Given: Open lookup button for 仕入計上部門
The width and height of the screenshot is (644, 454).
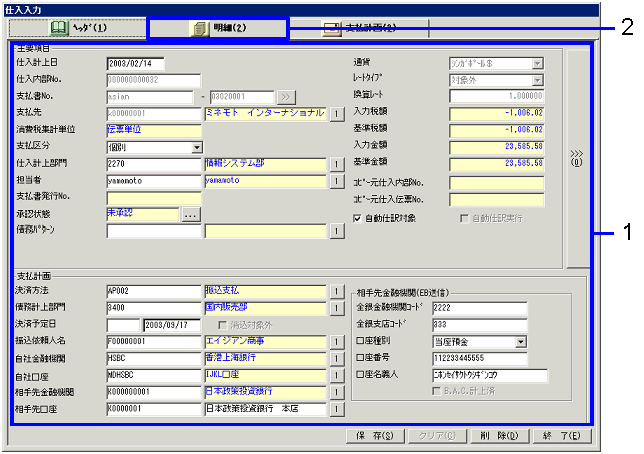Looking at the screenshot, I should pos(337,164).
